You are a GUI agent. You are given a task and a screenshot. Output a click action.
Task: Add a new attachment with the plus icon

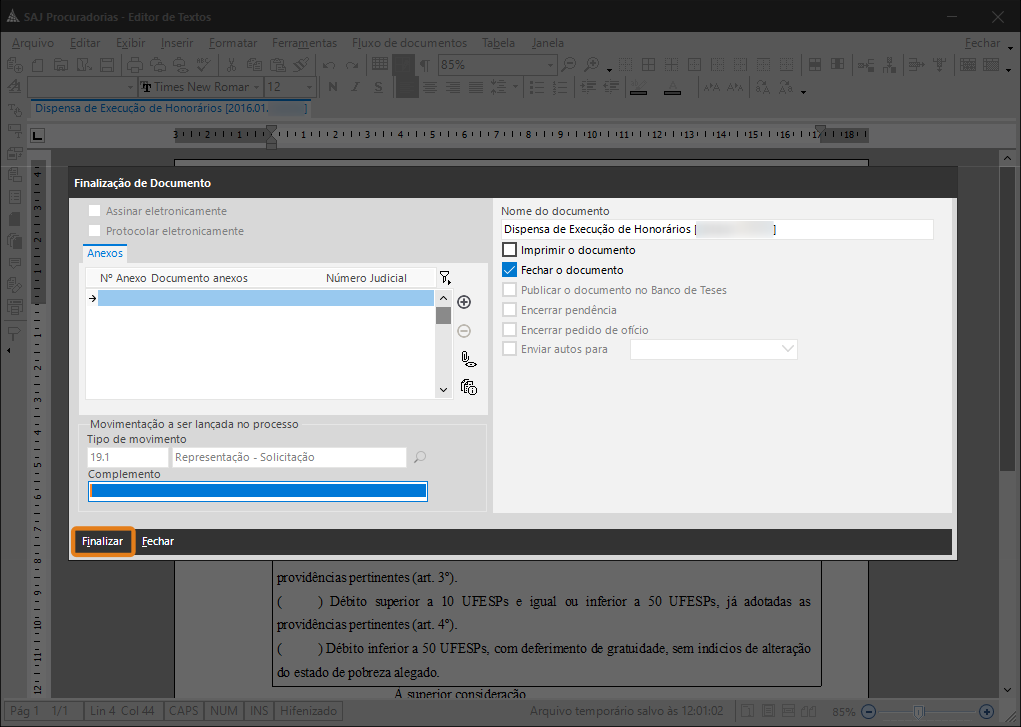[x=464, y=302]
